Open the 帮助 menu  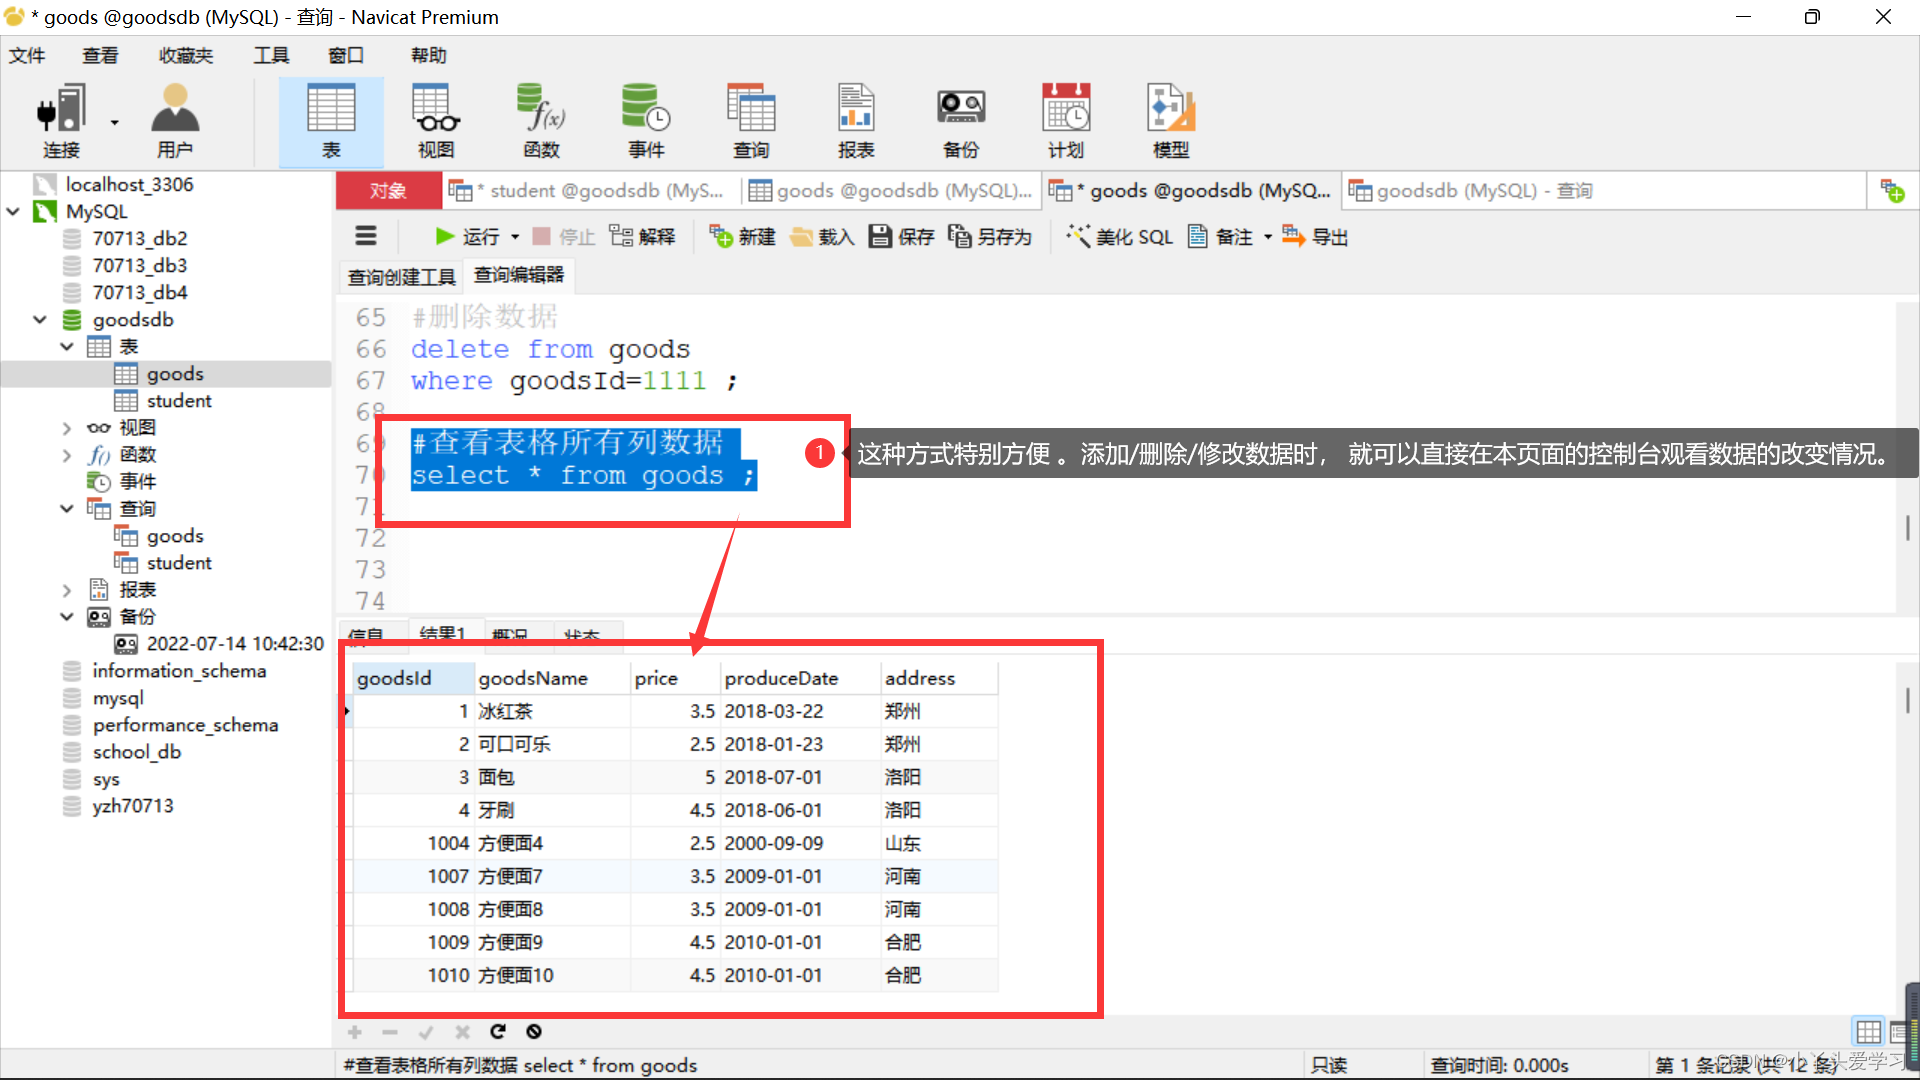[429, 55]
